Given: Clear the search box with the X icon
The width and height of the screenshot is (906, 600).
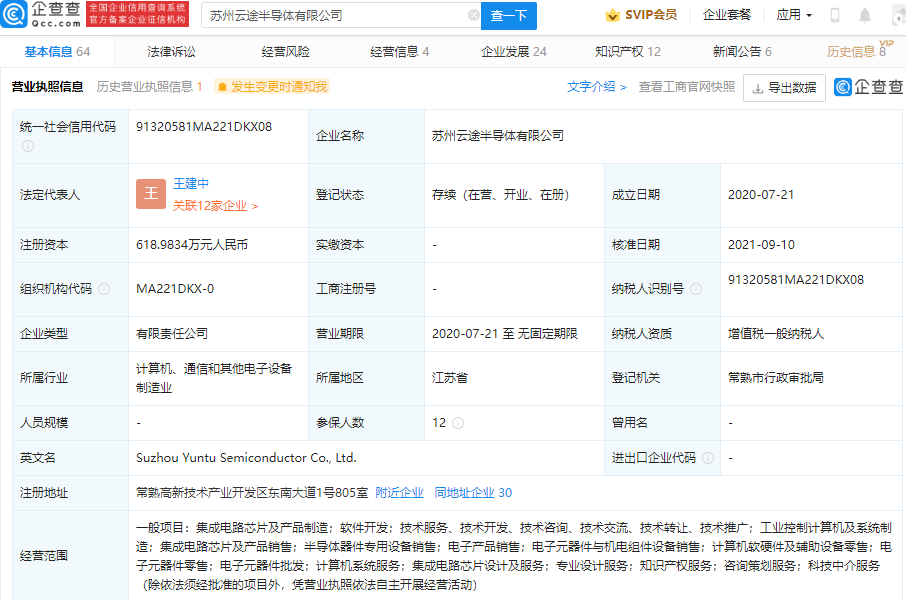Looking at the screenshot, I should (473, 16).
